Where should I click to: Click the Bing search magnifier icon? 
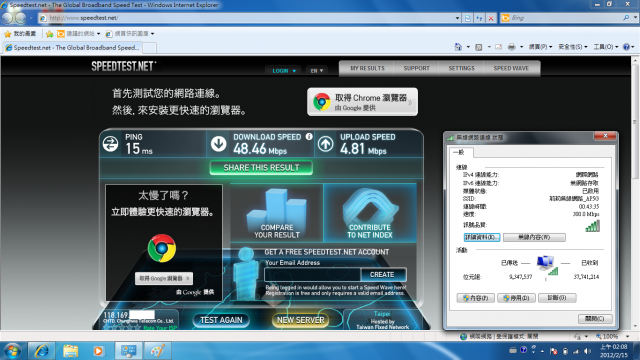point(626,18)
